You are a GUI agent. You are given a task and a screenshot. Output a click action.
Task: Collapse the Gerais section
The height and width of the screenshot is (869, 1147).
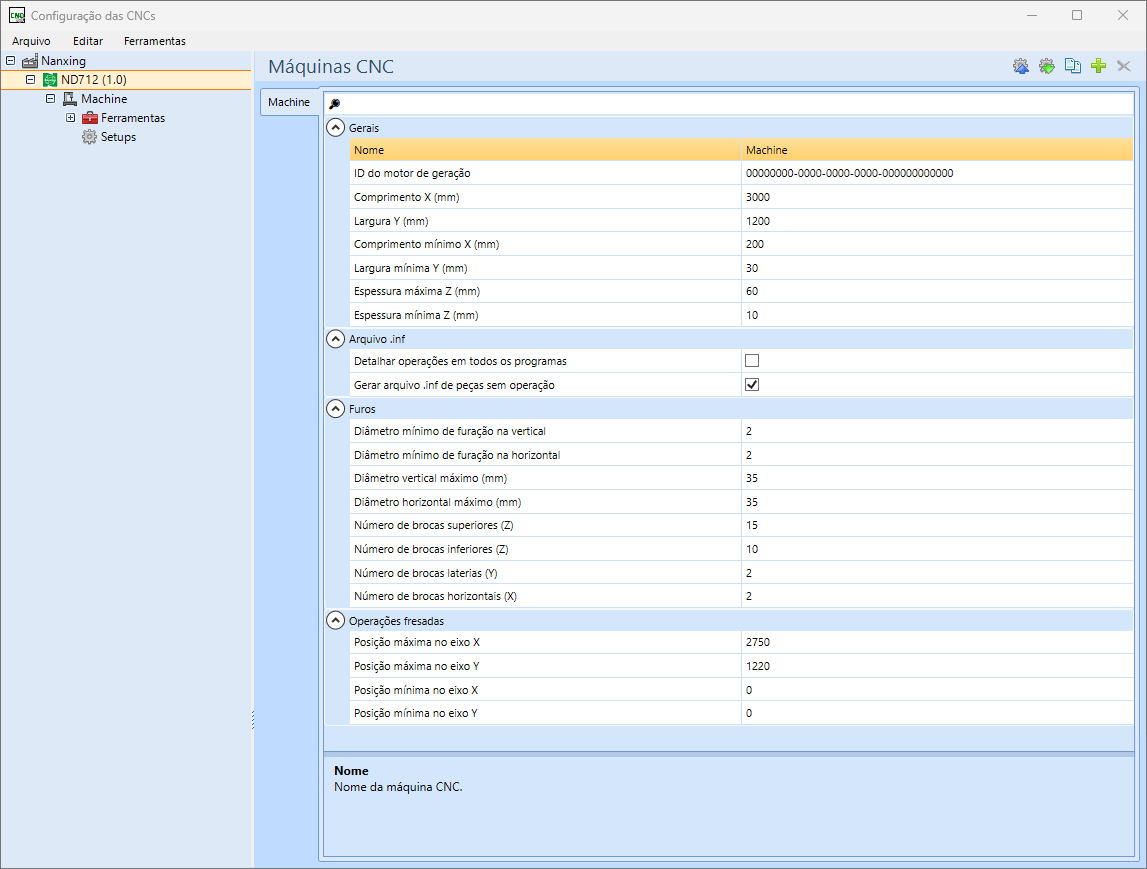click(x=335, y=128)
